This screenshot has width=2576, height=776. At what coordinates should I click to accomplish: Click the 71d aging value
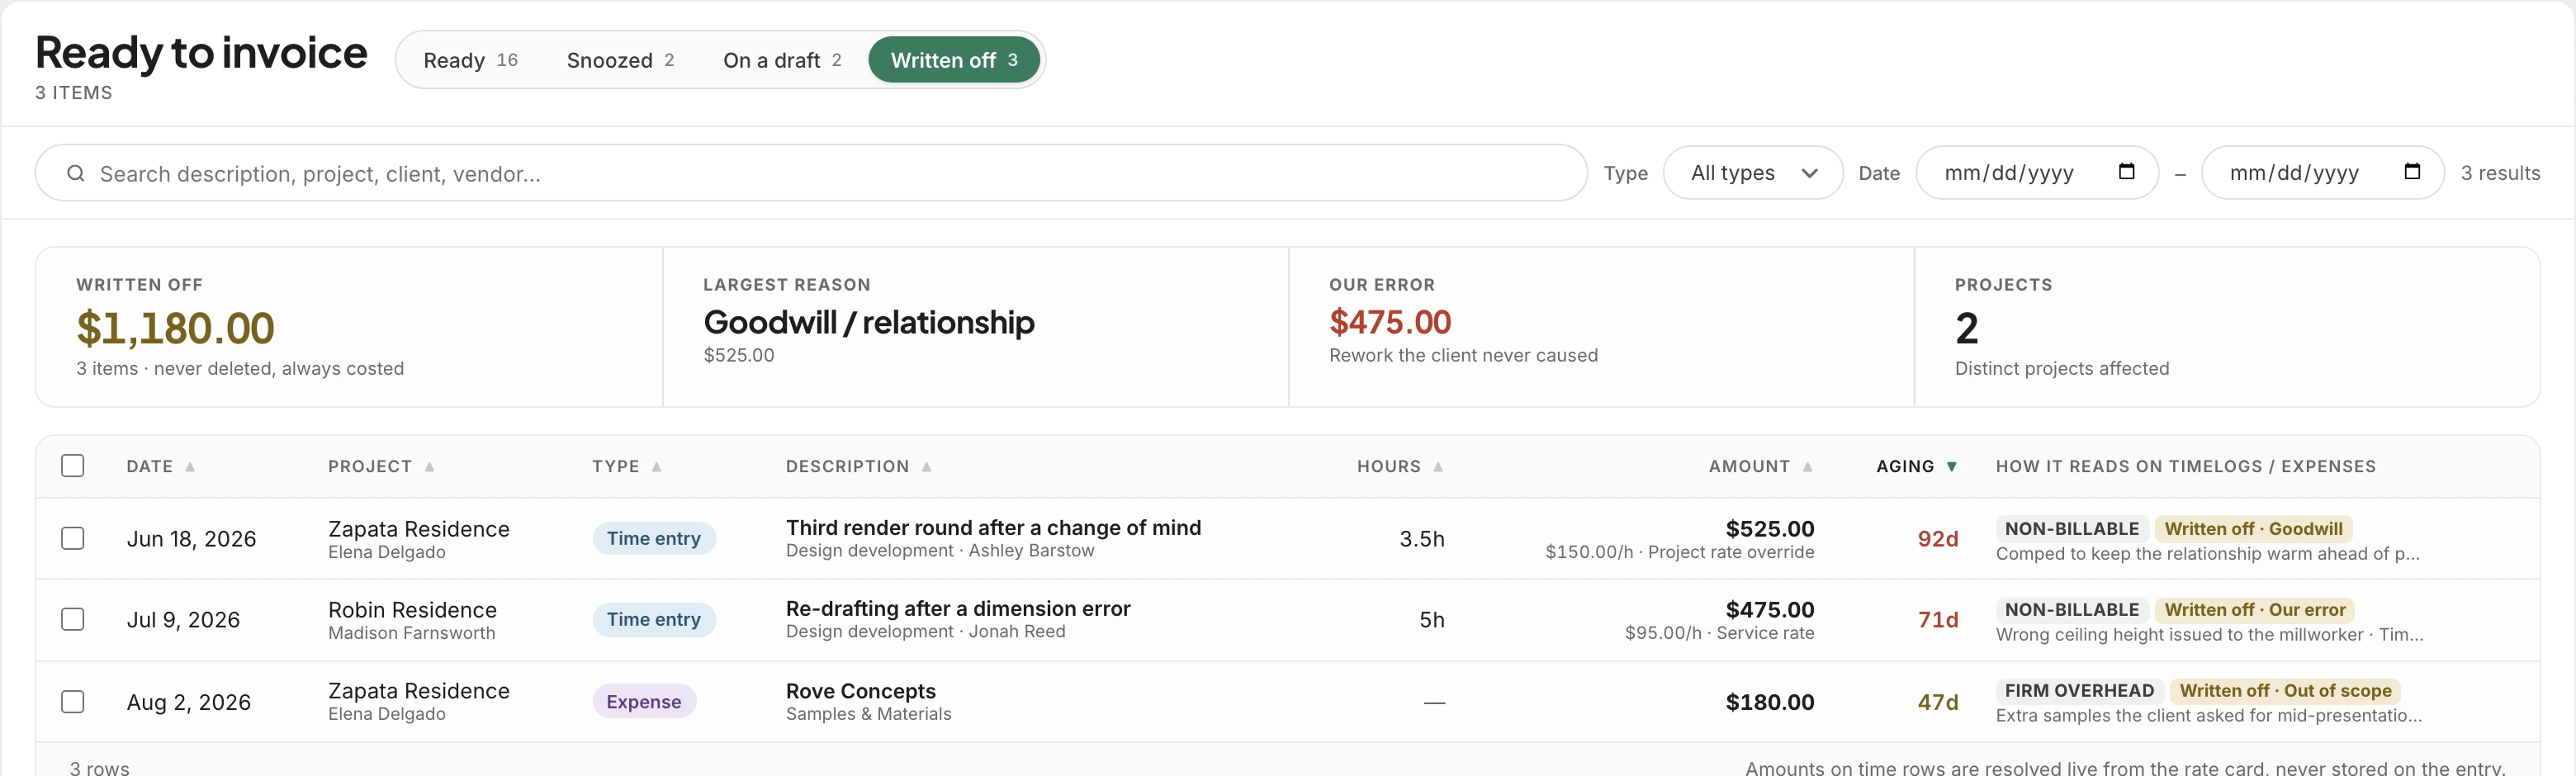[1937, 620]
